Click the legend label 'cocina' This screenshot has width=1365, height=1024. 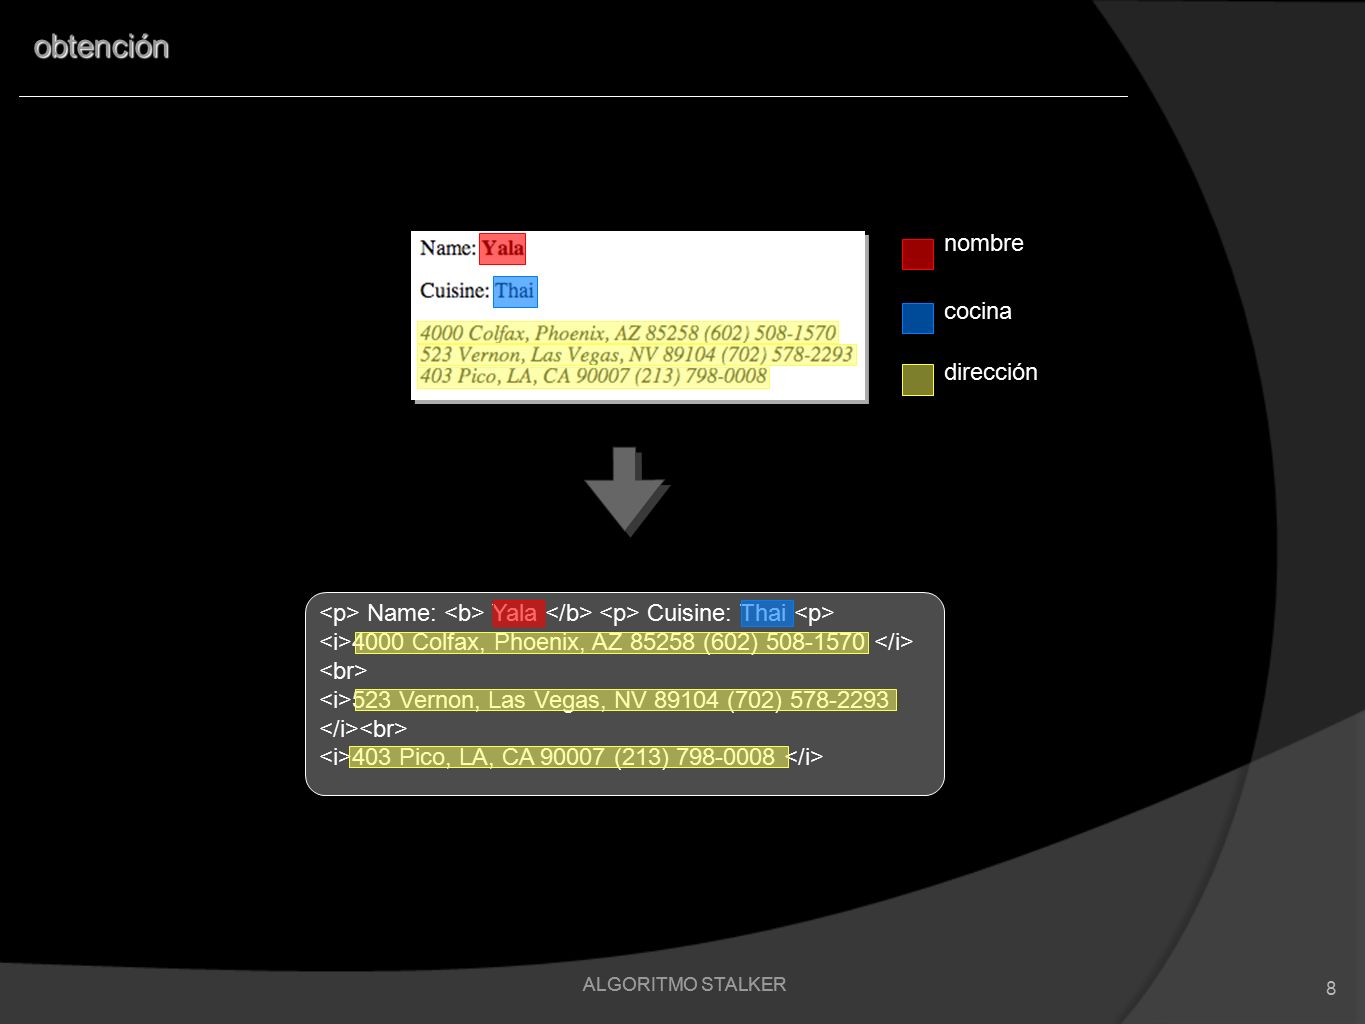(977, 311)
